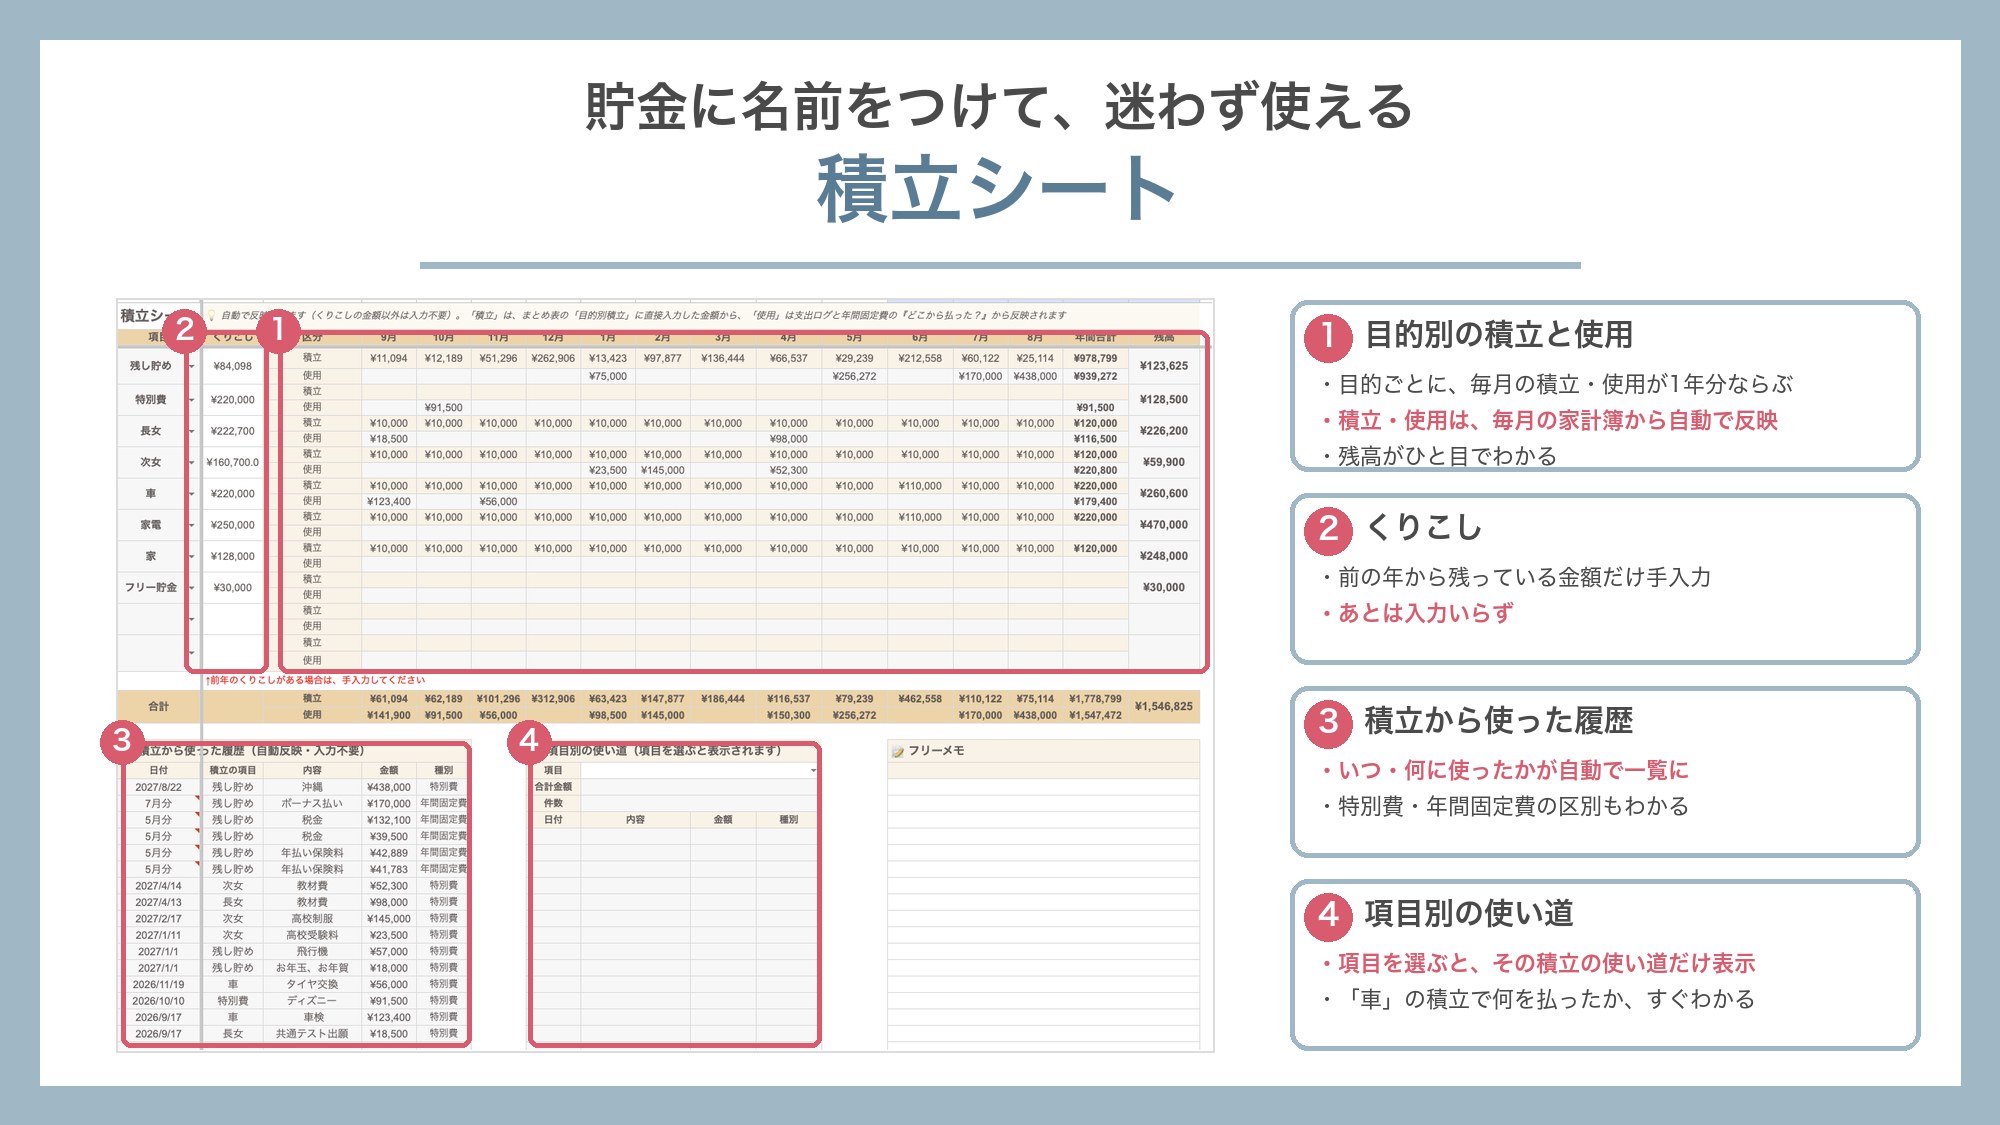The height and width of the screenshot is (1125, 2000).
Task: Open the dropdown arrow for 特別費
Action: [191, 400]
